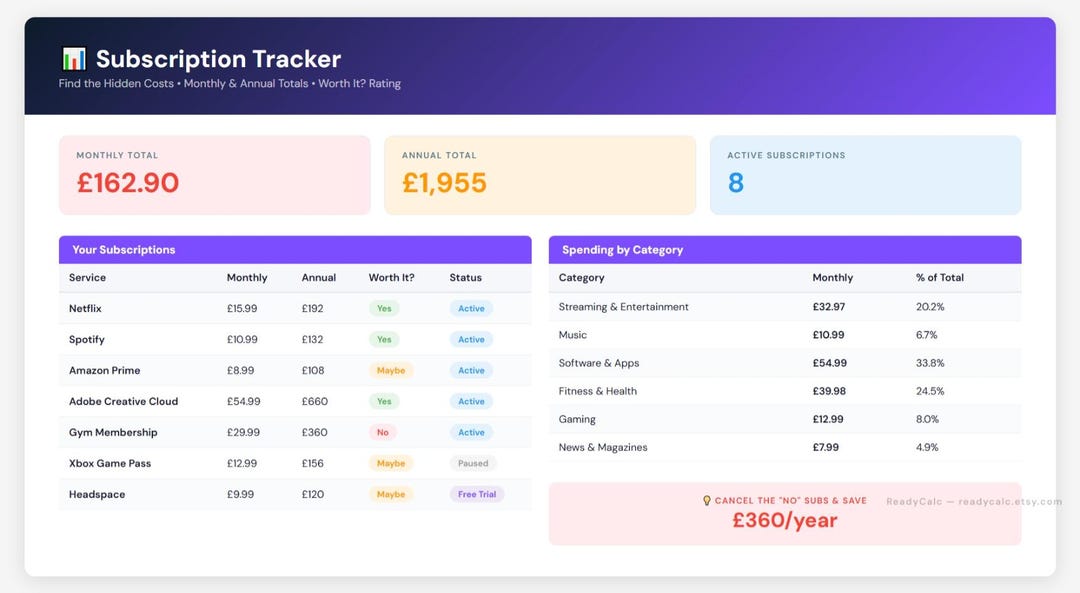Select the Headspace service cell

tap(97, 495)
